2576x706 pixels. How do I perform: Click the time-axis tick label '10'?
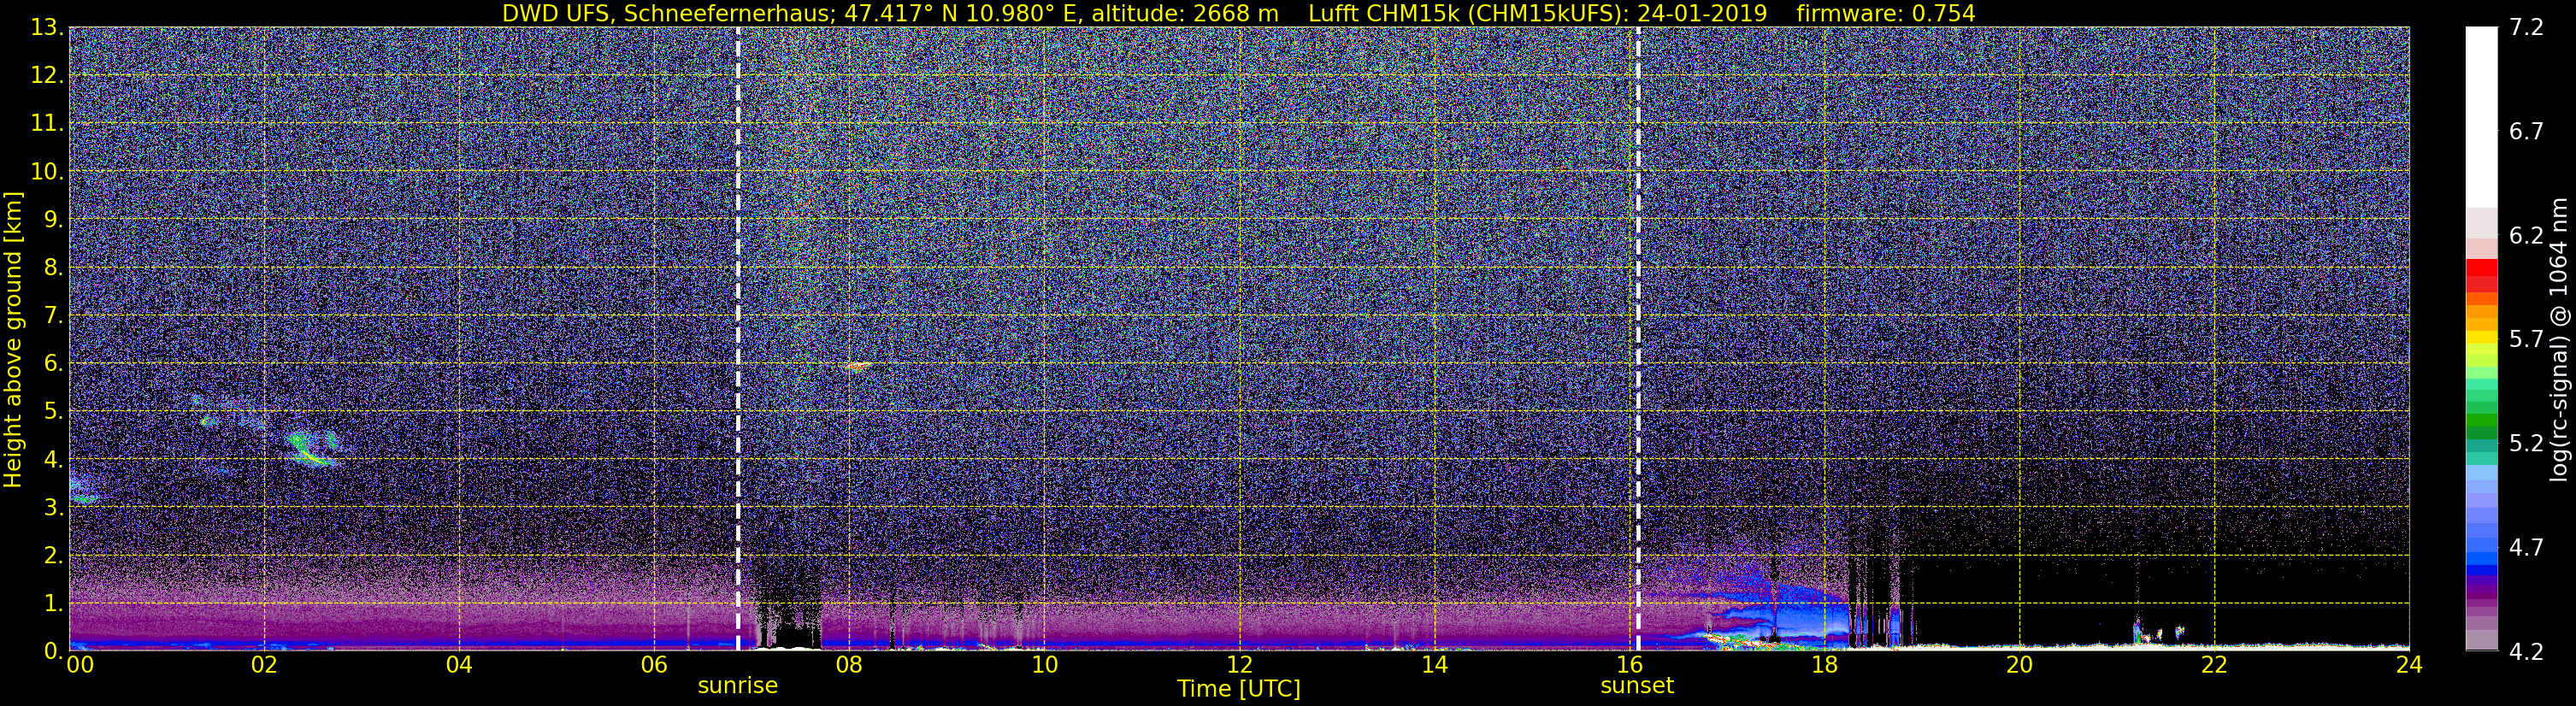(1044, 666)
